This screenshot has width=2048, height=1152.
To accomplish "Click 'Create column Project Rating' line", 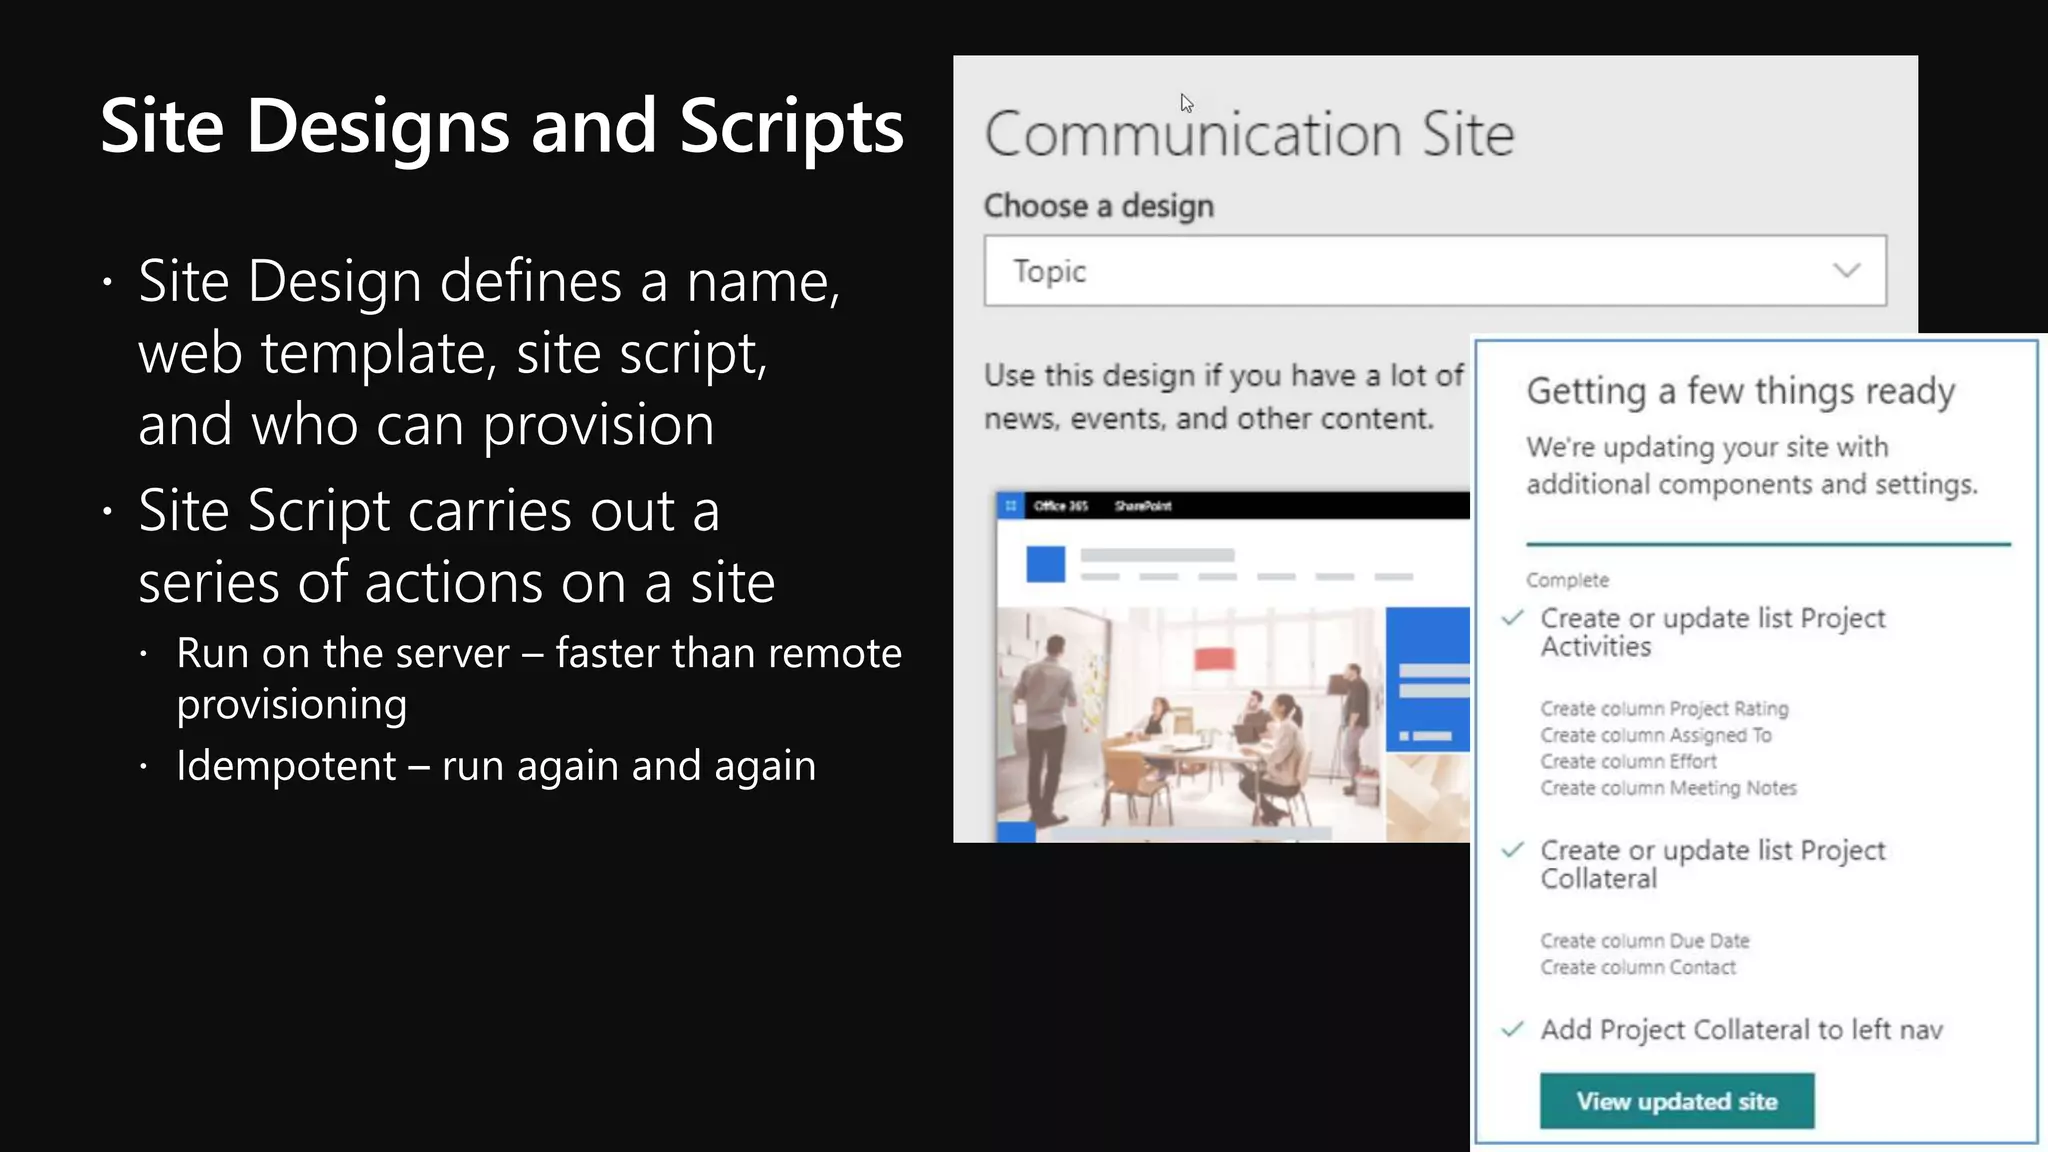I will click(x=1664, y=709).
